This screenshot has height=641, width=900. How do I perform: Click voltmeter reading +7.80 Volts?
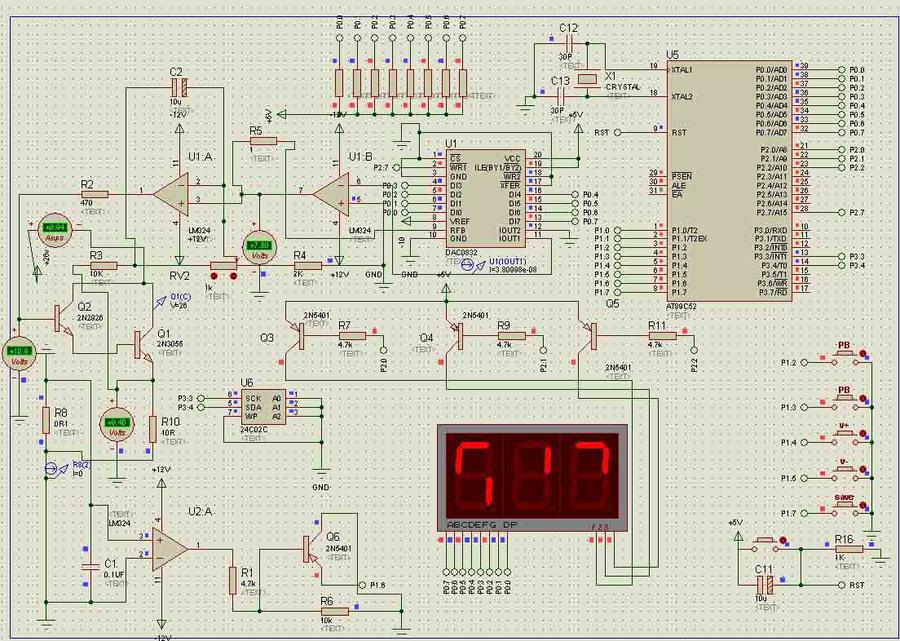pos(259,247)
